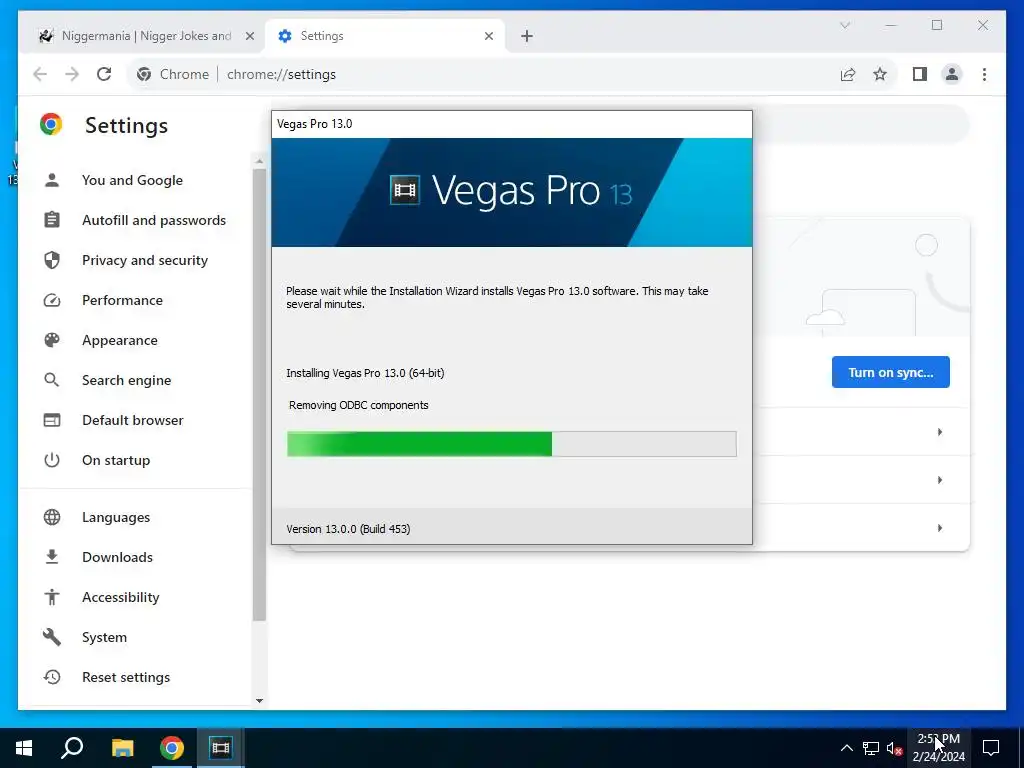Click Version 13.0.0 (Build 453) text

coord(348,529)
